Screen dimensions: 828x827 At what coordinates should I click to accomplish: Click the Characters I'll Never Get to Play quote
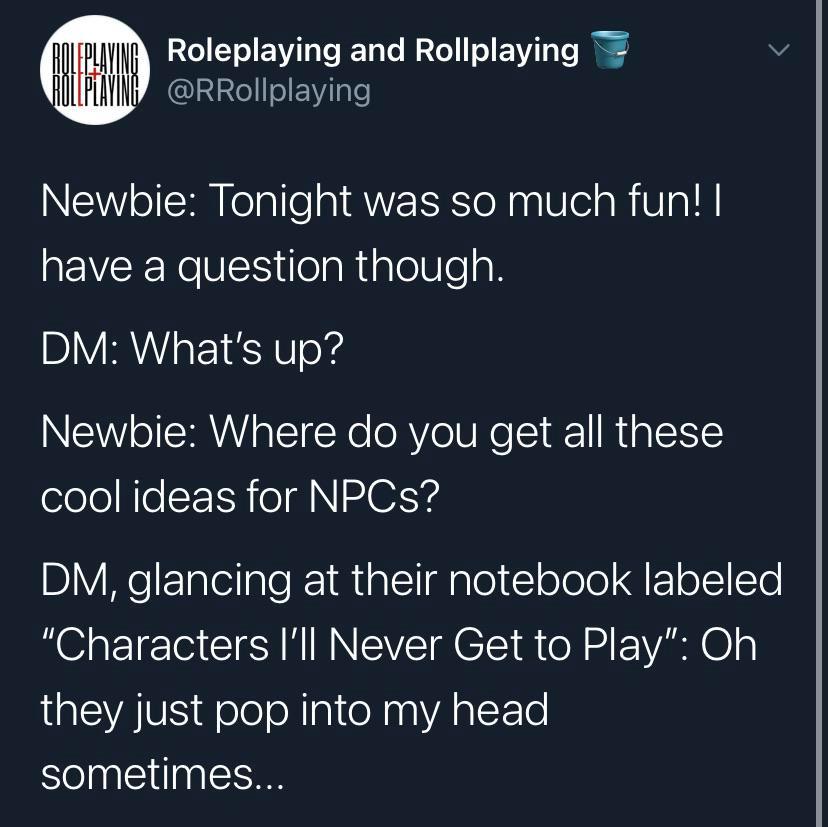click(x=400, y=643)
